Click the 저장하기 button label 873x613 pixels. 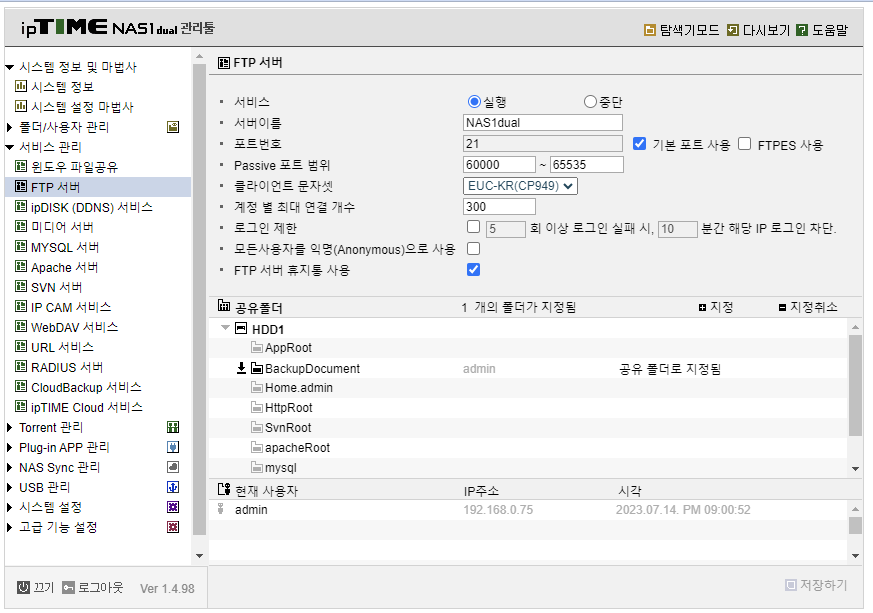pos(823,585)
